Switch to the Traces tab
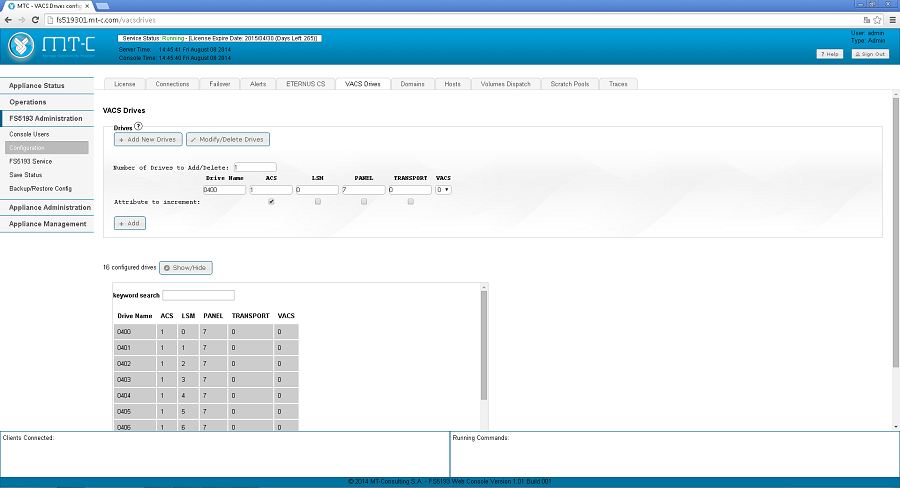900x488 pixels. coord(618,84)
